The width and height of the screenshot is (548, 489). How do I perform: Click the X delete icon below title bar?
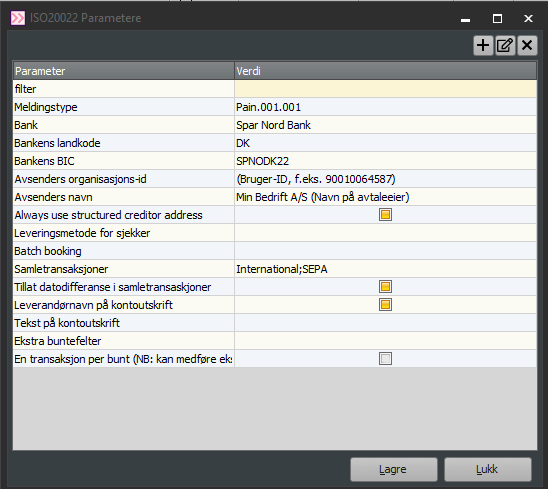click(527, 45)
